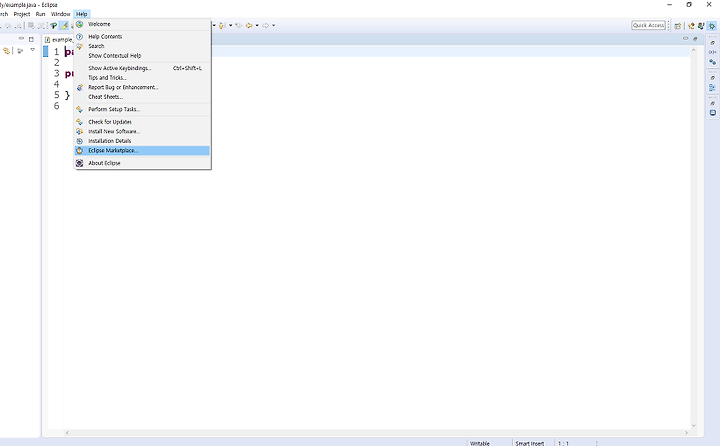Select the example.java editor tab

click(60, 40)
